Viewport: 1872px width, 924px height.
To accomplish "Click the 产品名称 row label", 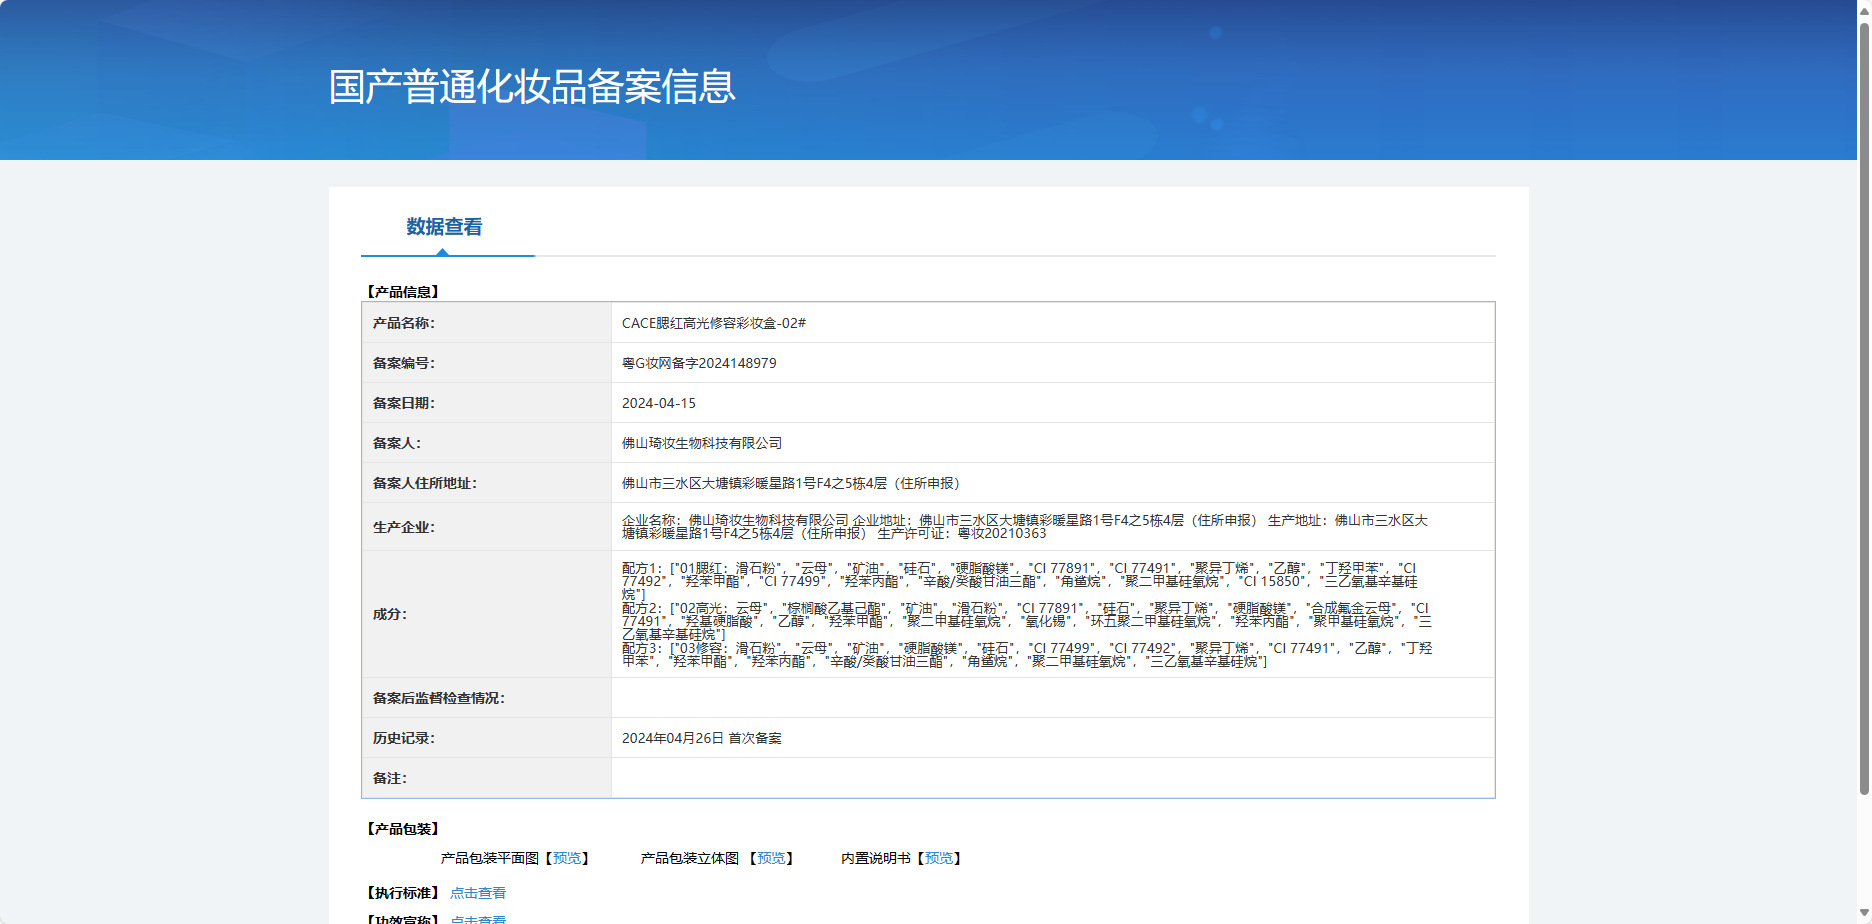I will click(x=404, y=323).
